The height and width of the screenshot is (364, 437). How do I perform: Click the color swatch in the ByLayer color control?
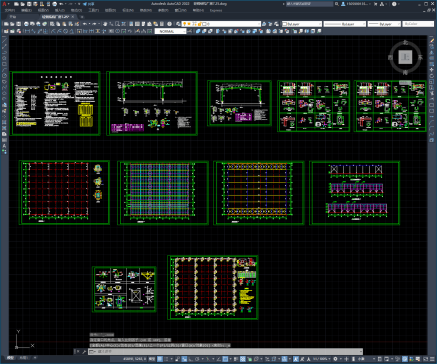pyautogui.click(x=285, y=24)
